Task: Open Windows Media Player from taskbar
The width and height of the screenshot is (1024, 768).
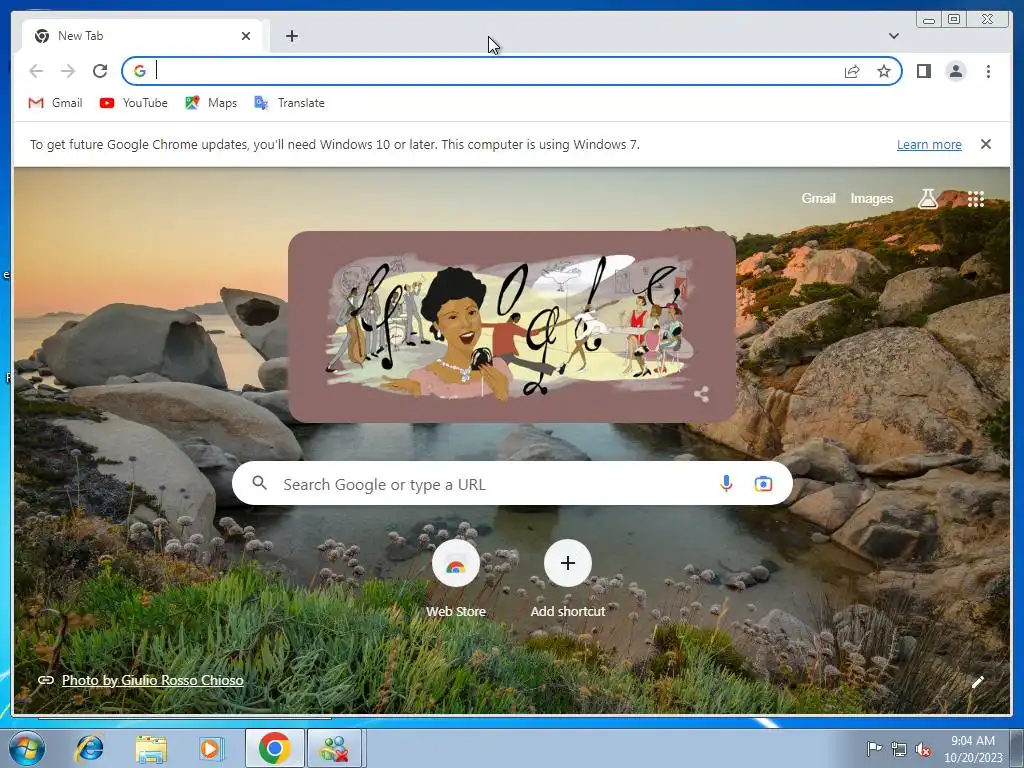Action: pyautogui.click(x=211, y=748)
